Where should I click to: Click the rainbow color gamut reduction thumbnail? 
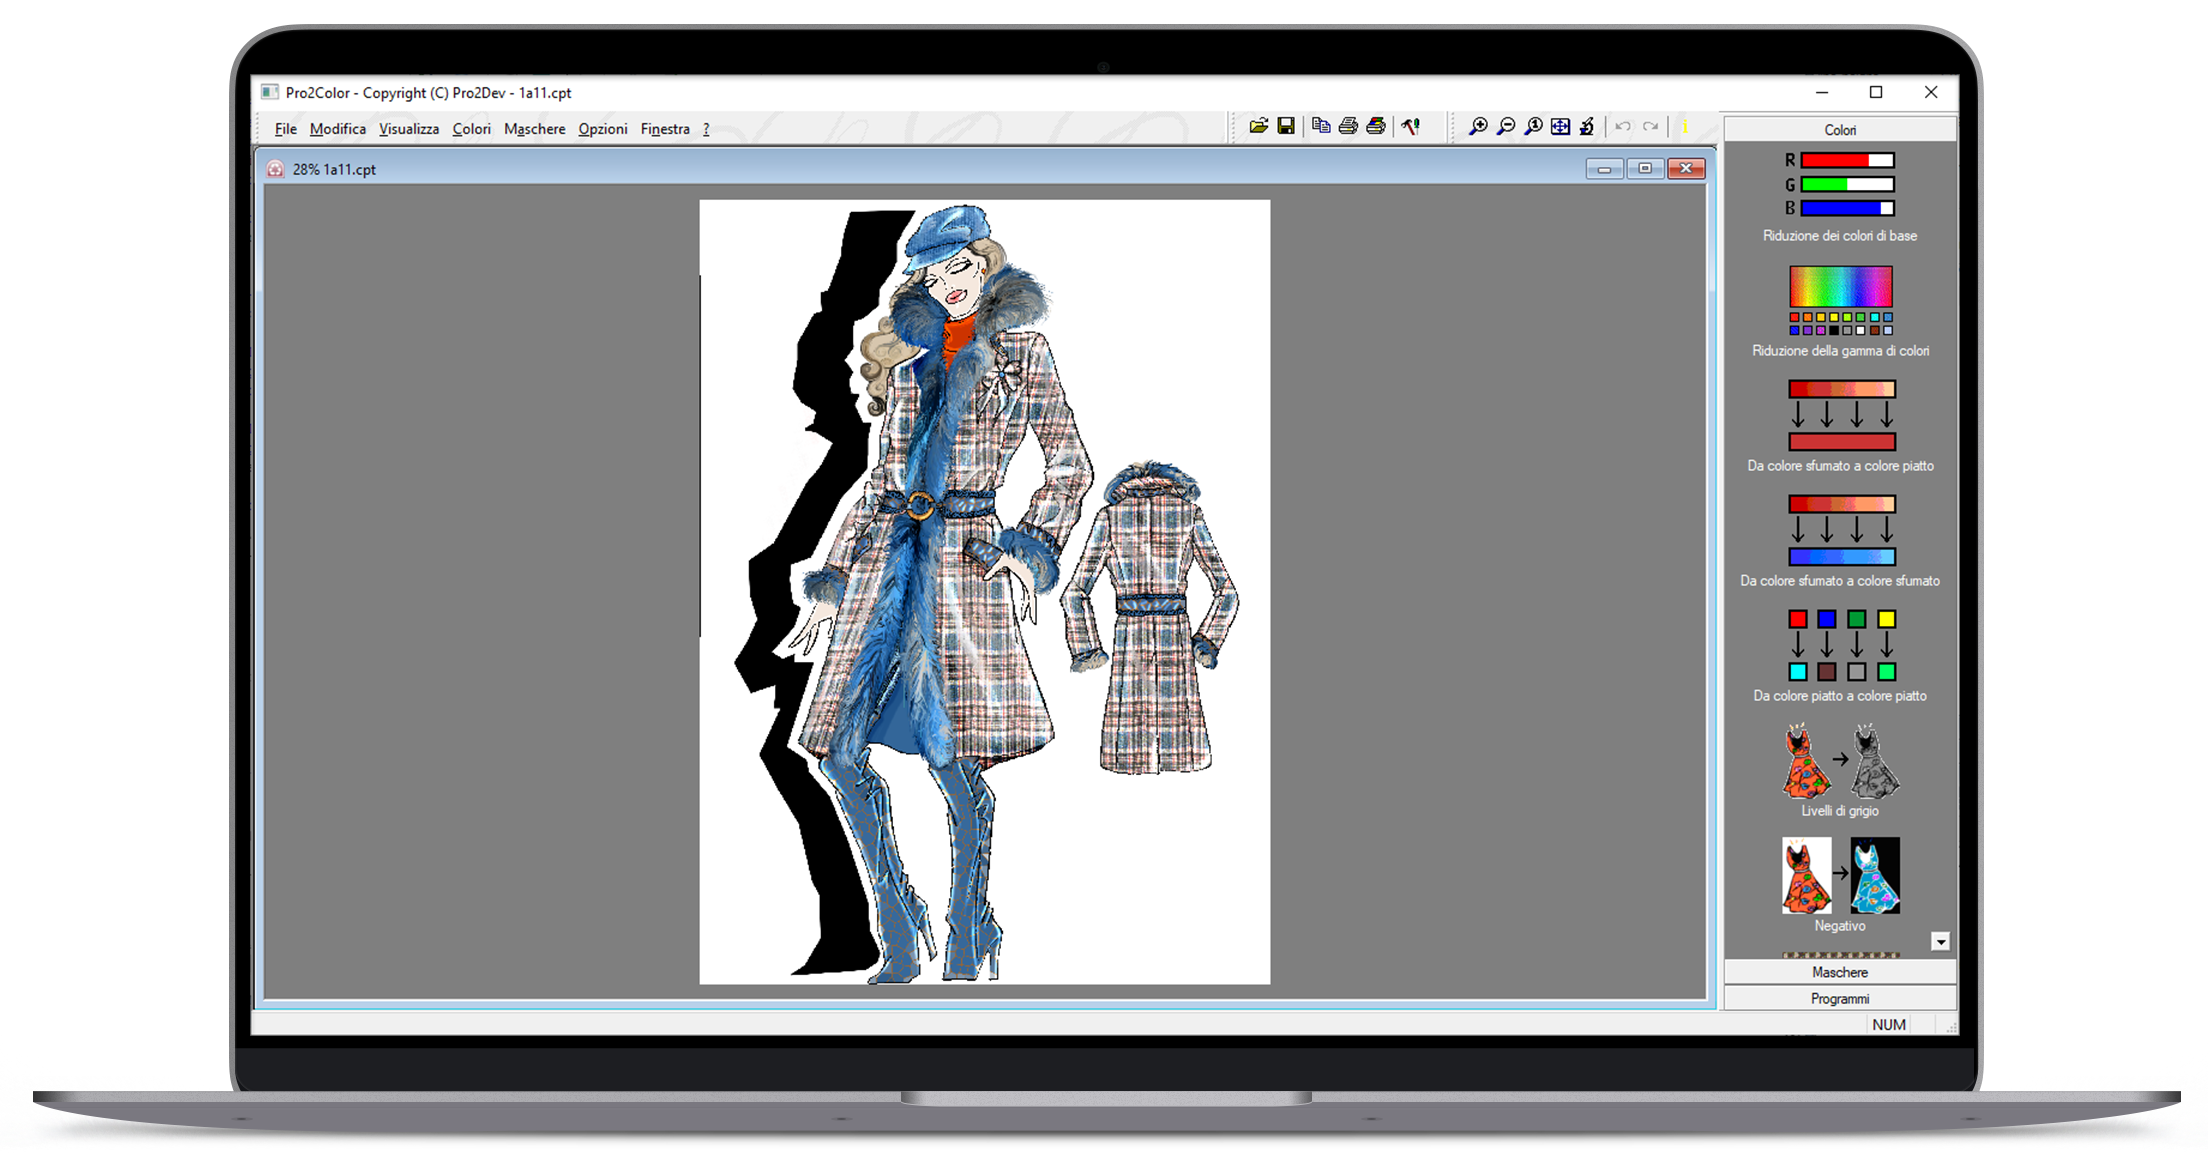1840,300
